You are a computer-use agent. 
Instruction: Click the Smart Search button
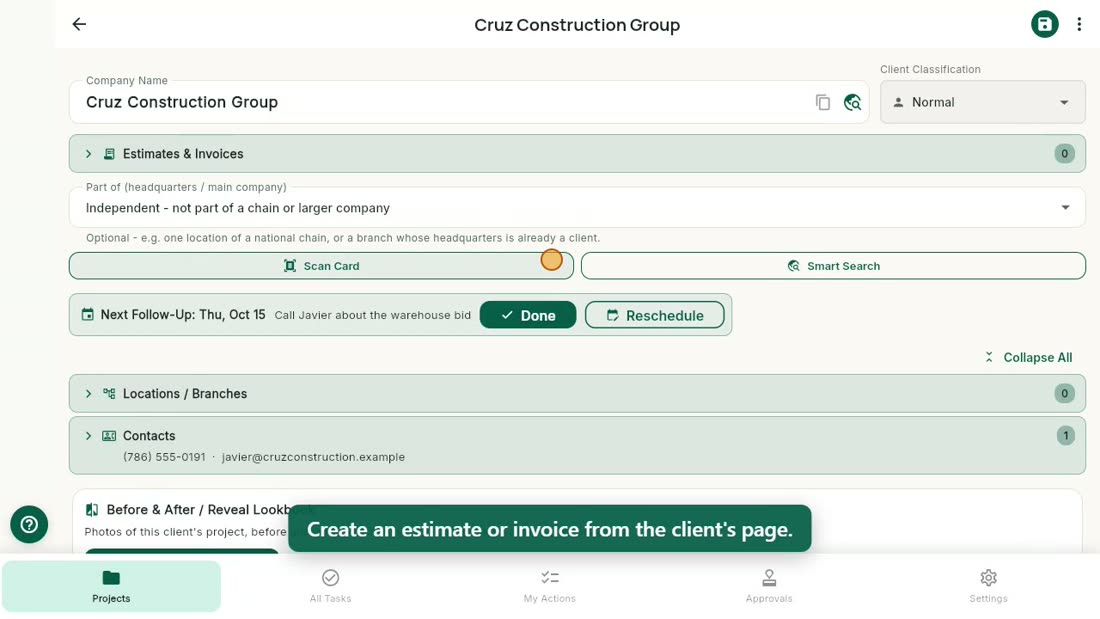(833, 266)
